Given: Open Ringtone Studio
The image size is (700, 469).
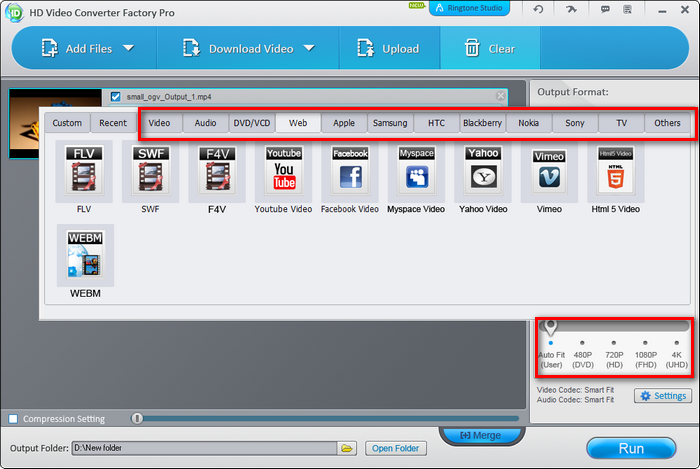Looking at the screenshot, I should coord(469,8).
